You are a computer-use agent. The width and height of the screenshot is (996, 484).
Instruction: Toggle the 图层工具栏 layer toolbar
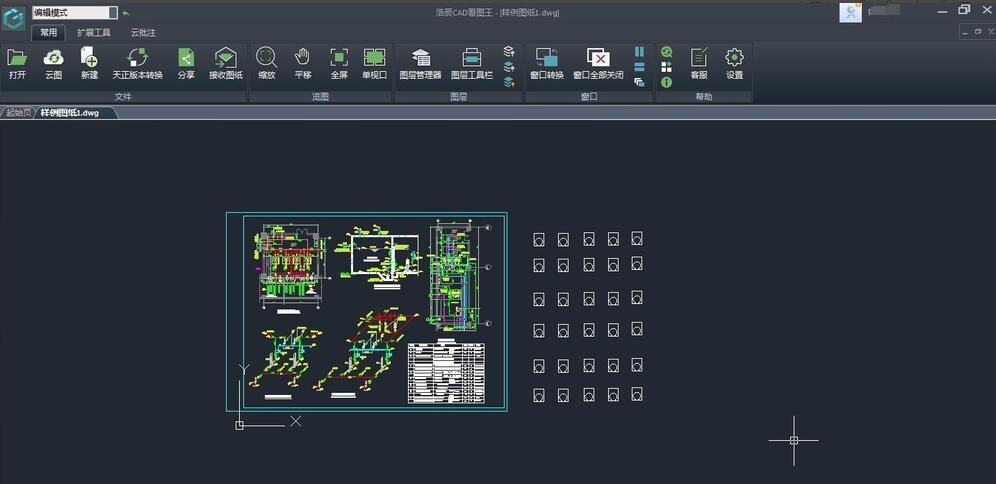(472, 62)
